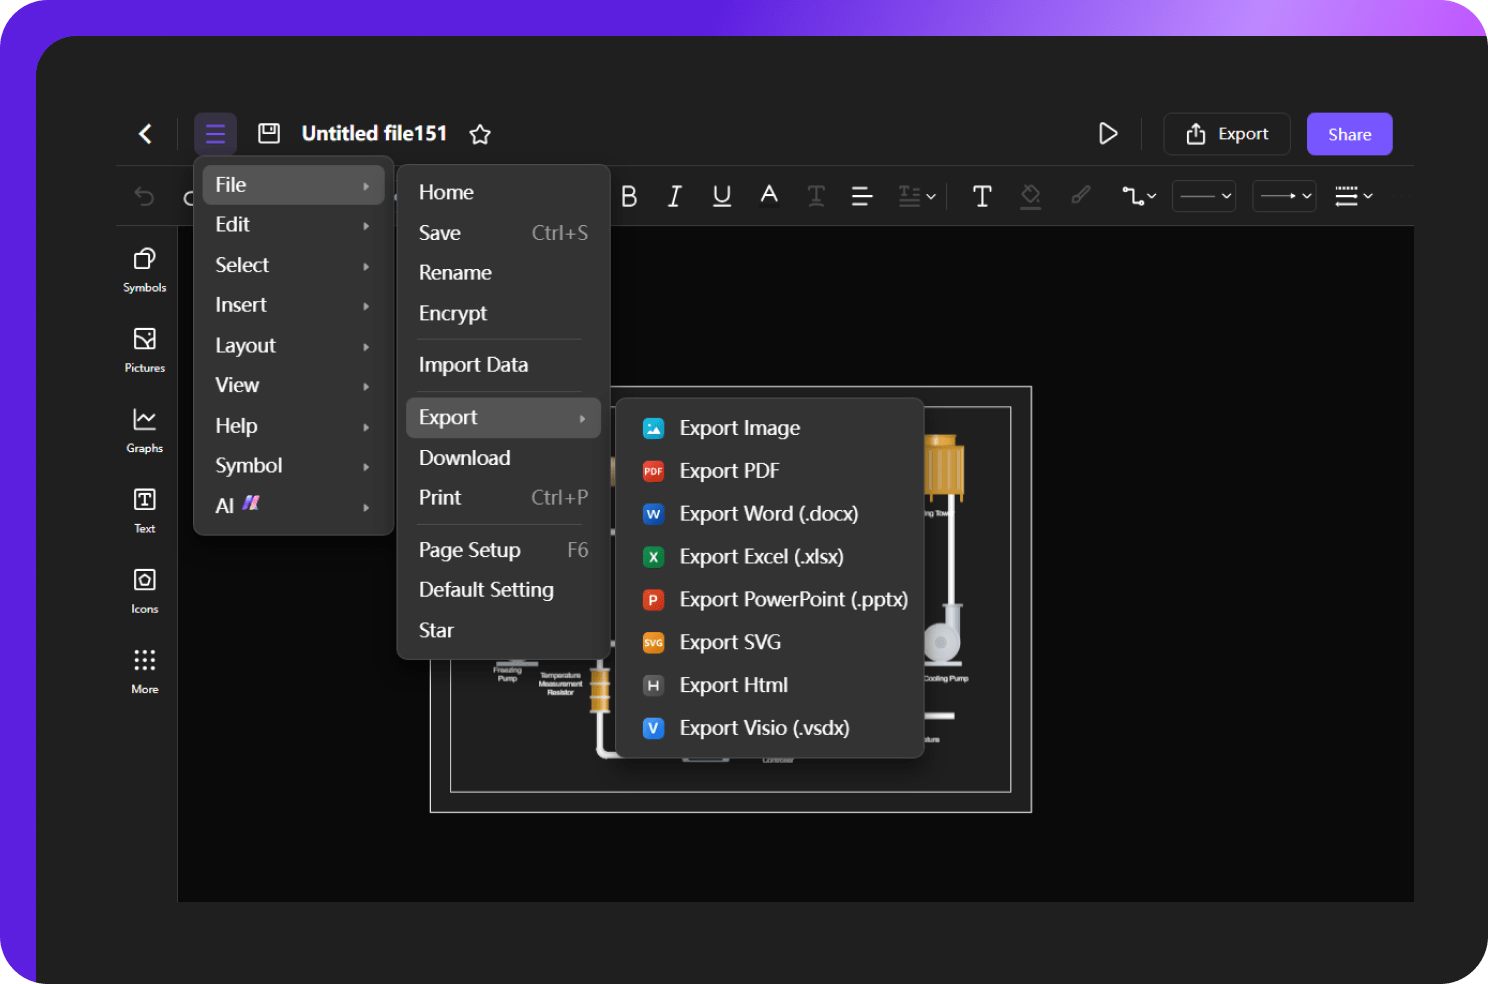The height and width of the screenshot is (984, 1488).
Task: Click the Export button in the header
Action: (1227, 134)
